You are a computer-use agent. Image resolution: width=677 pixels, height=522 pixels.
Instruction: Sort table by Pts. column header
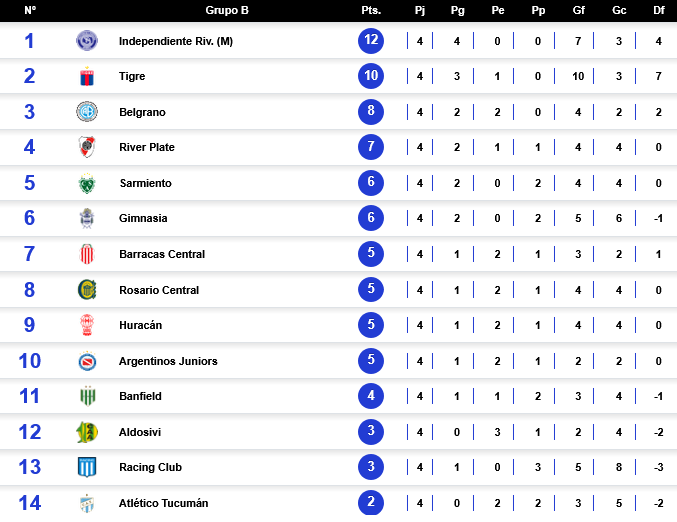(370, 10)
